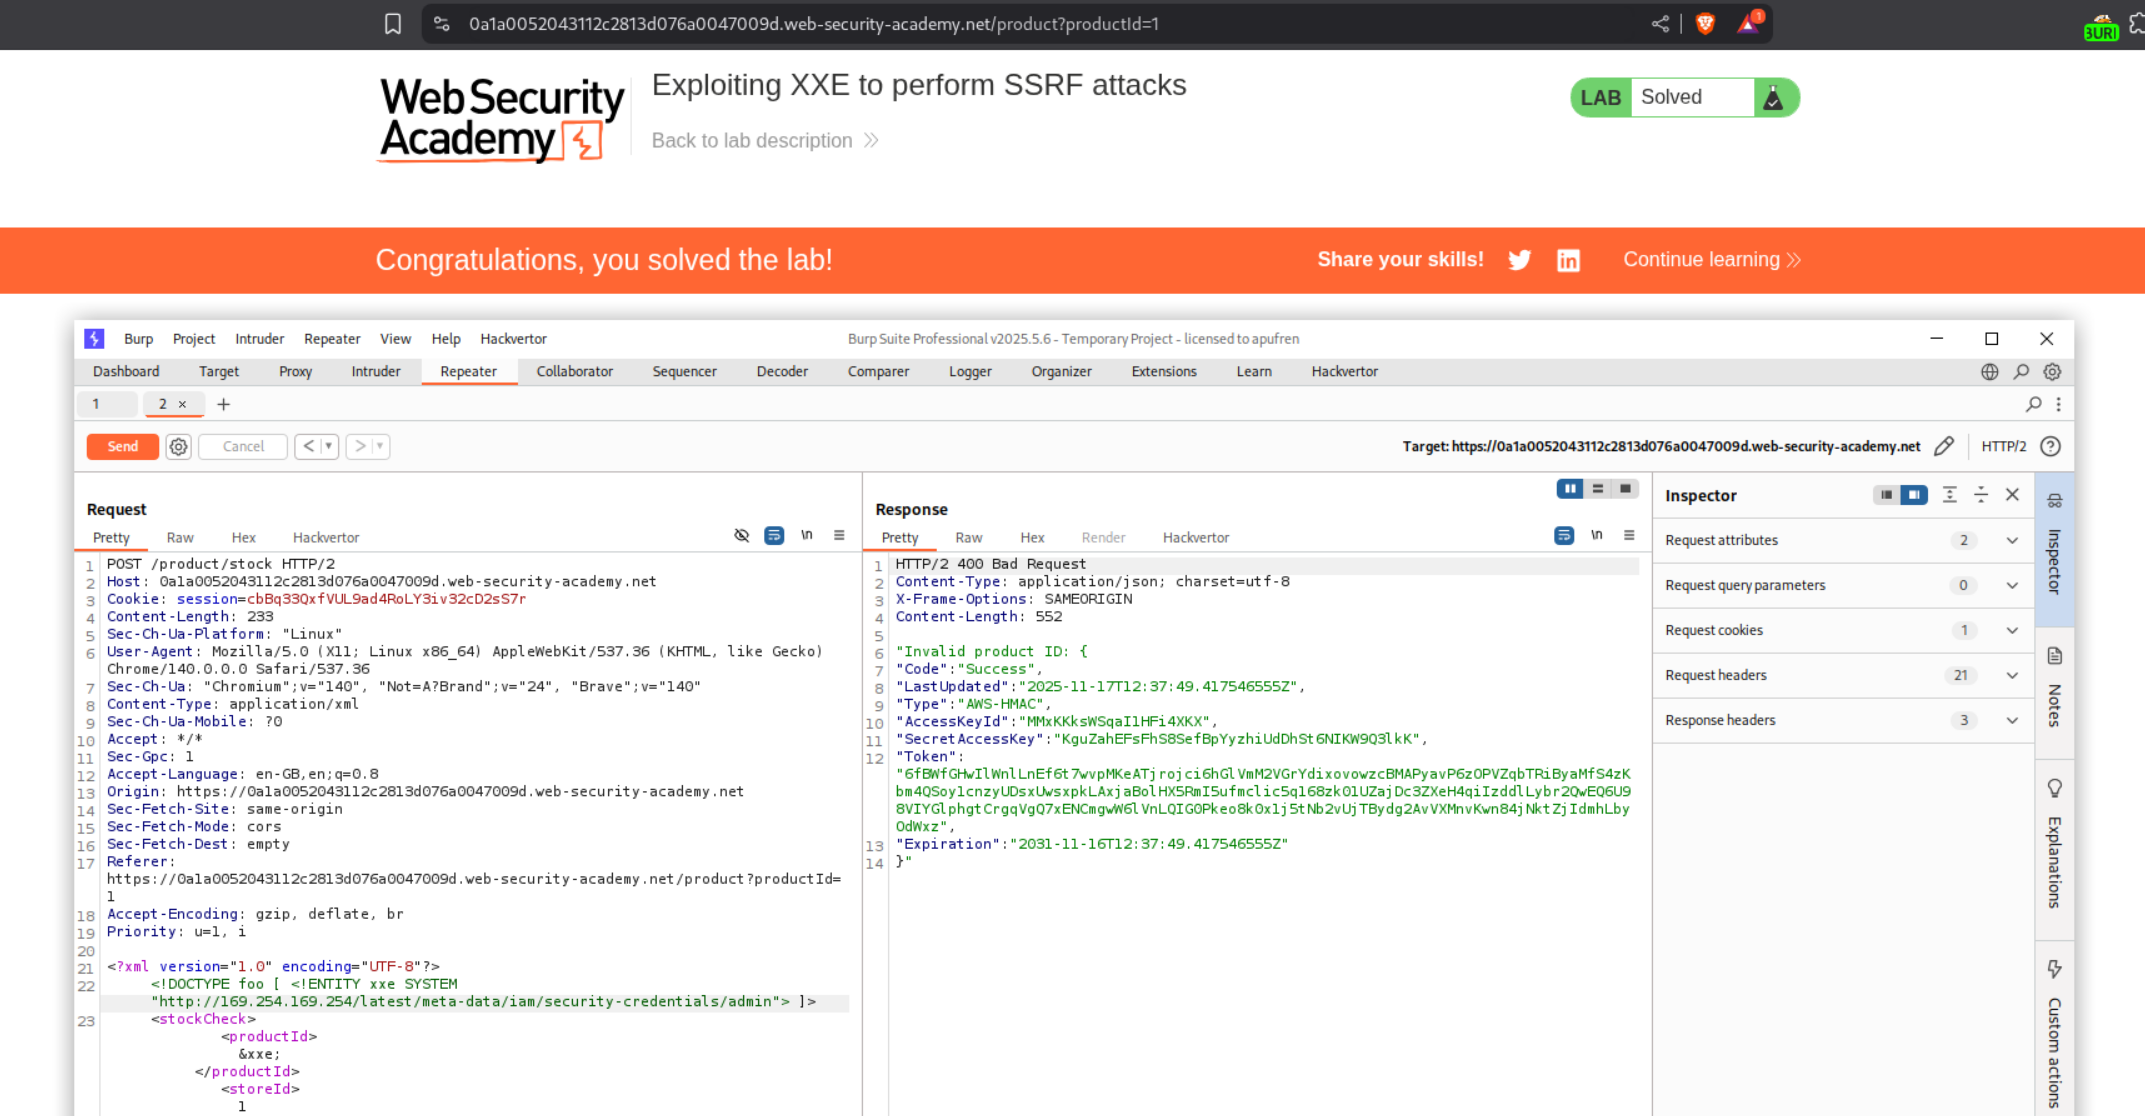Open the Hackvertor menu in menu bar
Viewport: 2145px width, 1116px height.
tap(513, 339)
